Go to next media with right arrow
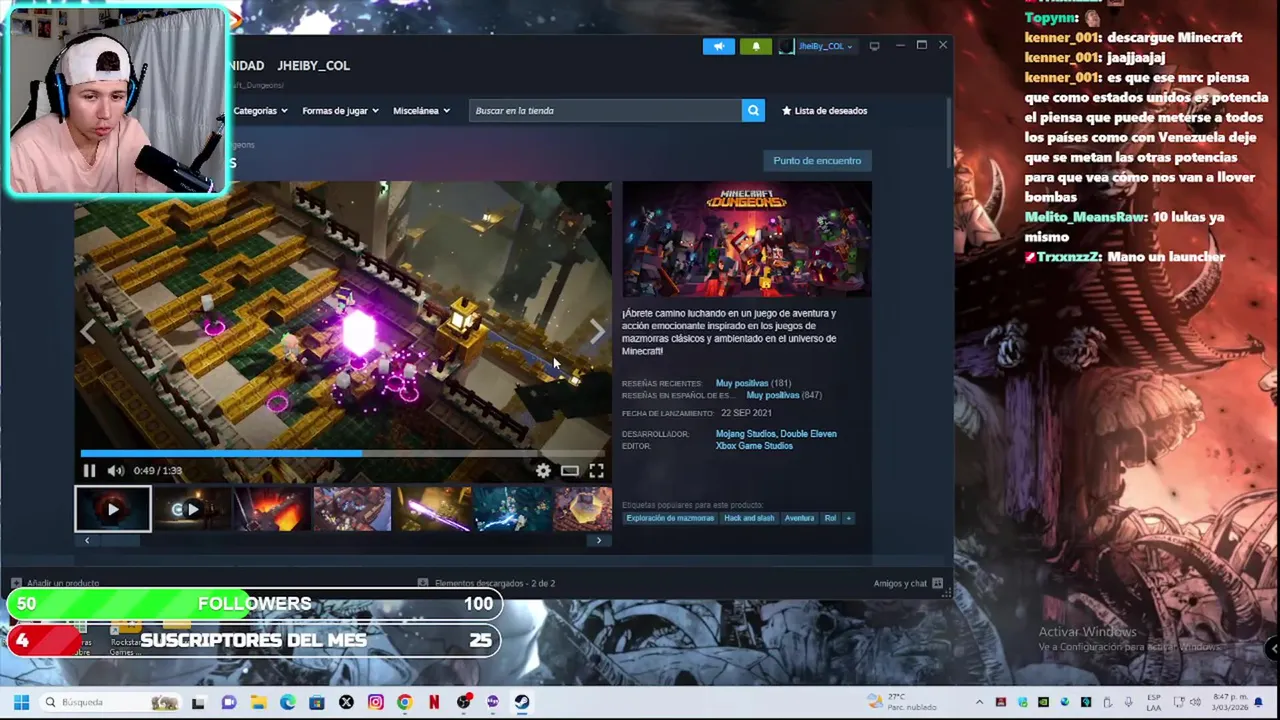This screenshot has width=1280, height=720. 597,332
